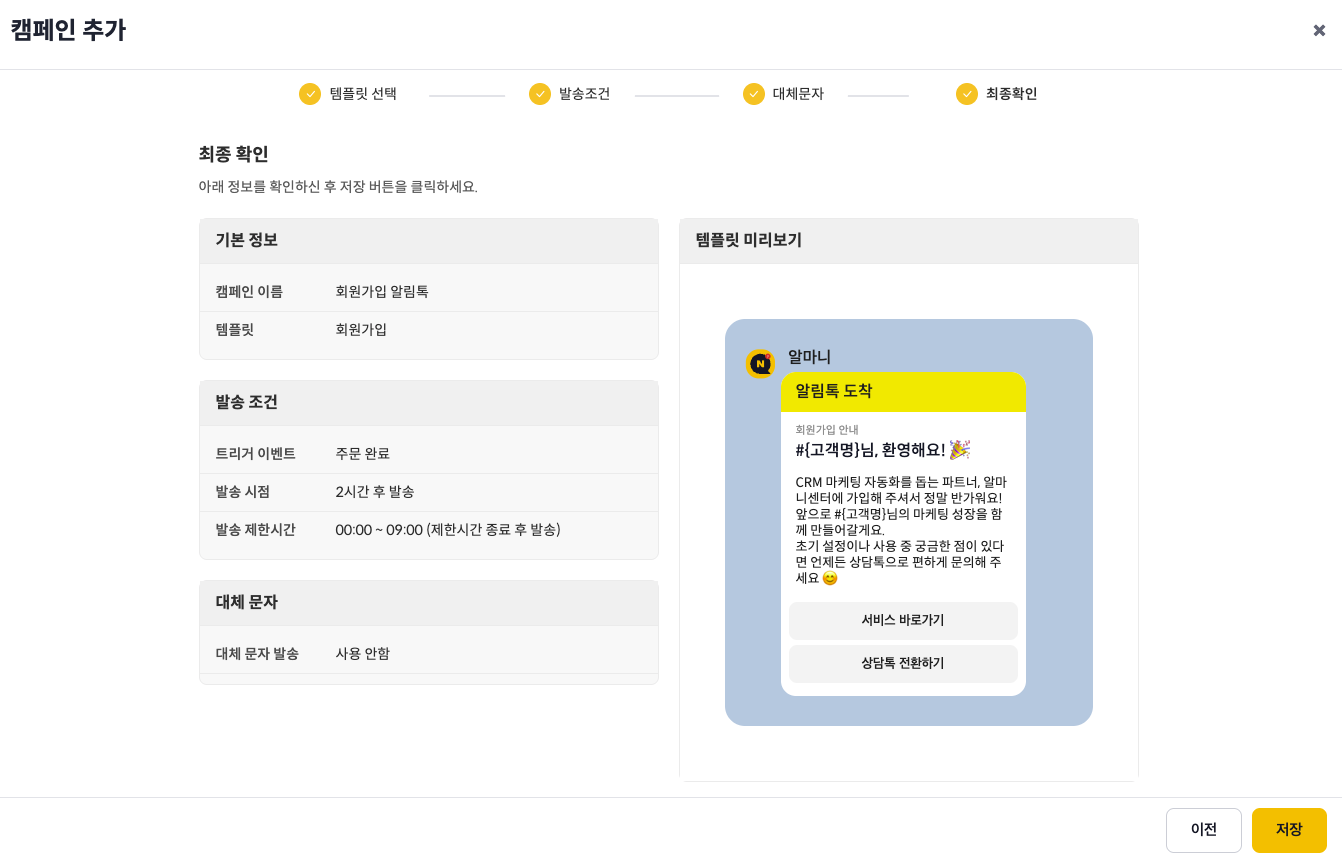Click the 캠페인 추가 dialog title
Screen dimensions: 1342x861
click(68, 31)
